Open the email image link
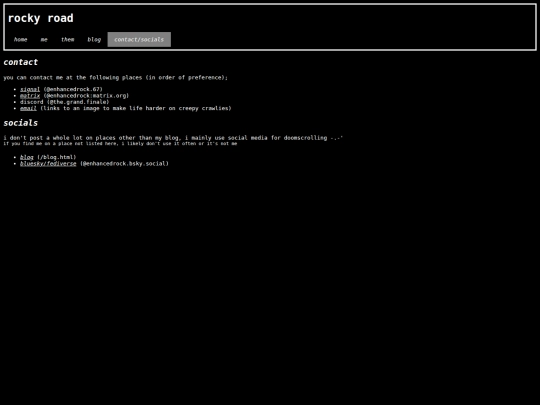The image size is (540, 405). [x=28, y=108]
